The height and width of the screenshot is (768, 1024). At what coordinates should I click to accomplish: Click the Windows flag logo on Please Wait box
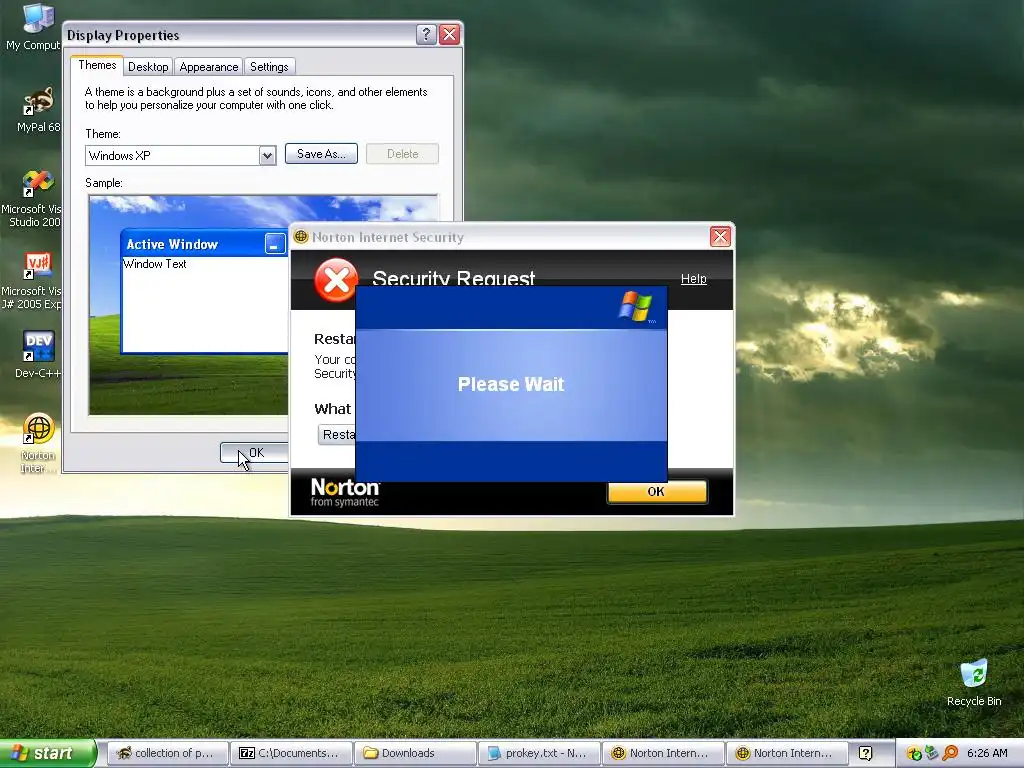click(x=636, y=306)
